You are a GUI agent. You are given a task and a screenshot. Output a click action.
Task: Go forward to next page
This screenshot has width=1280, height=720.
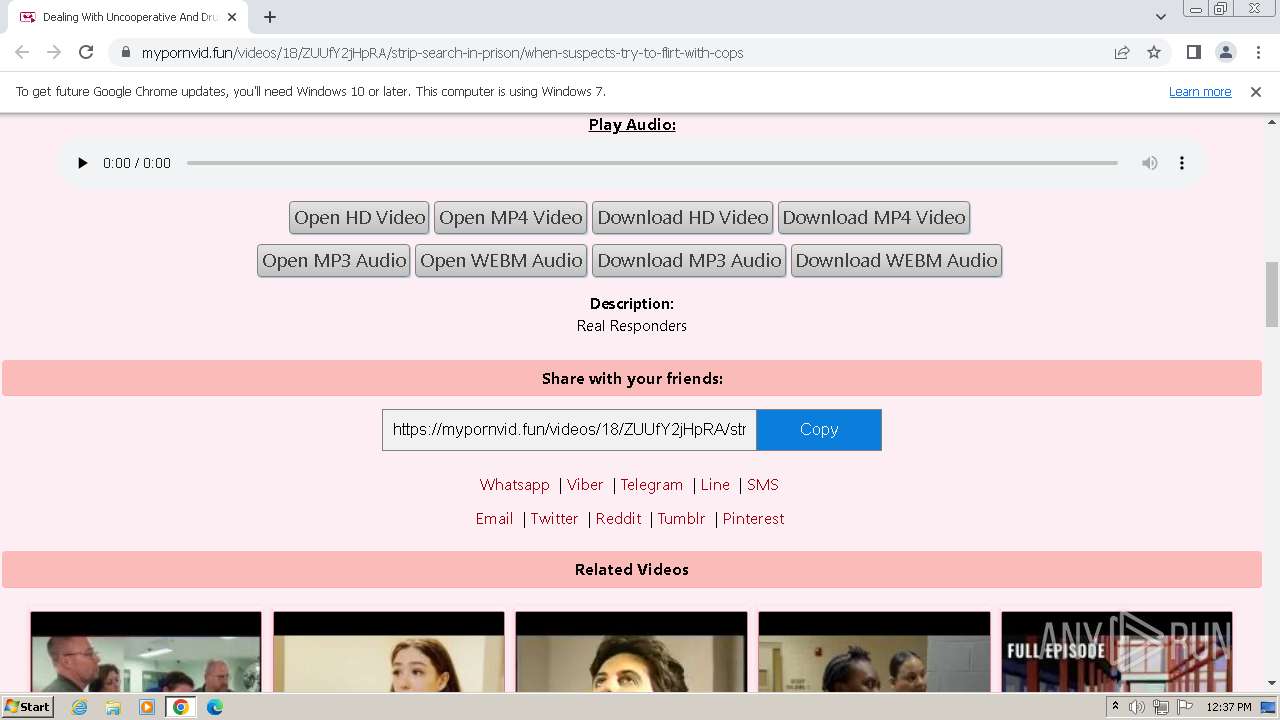point(54,53)
